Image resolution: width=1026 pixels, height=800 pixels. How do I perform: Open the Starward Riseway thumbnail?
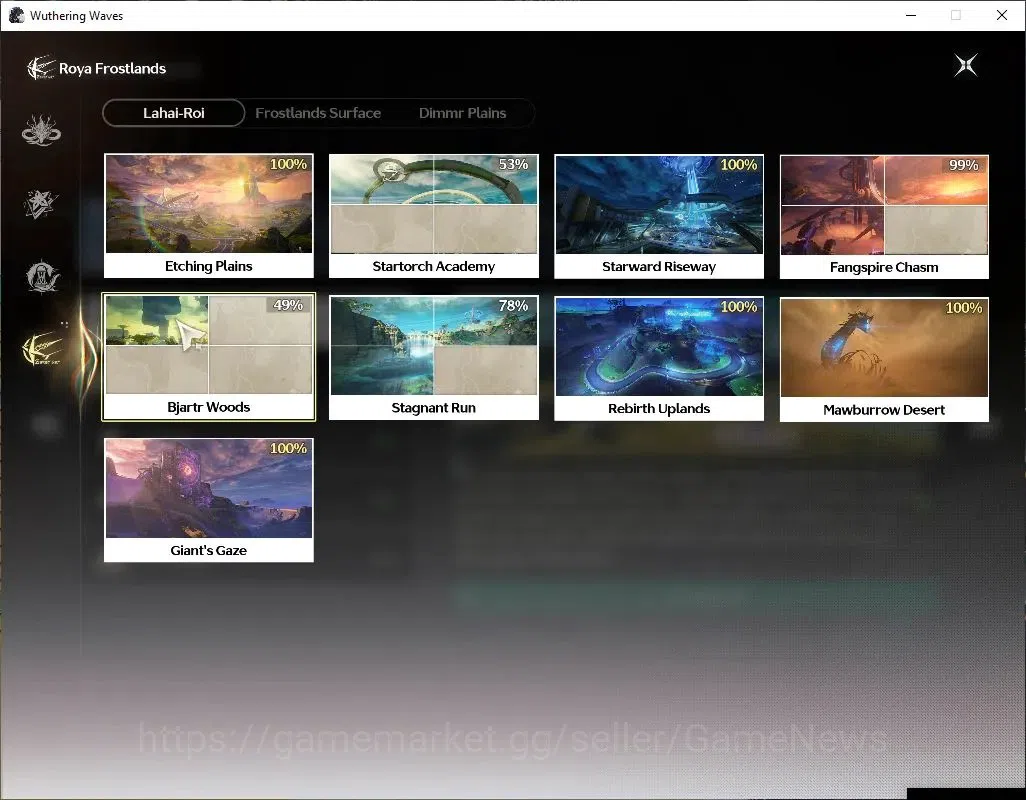click(x=659, y=205)
